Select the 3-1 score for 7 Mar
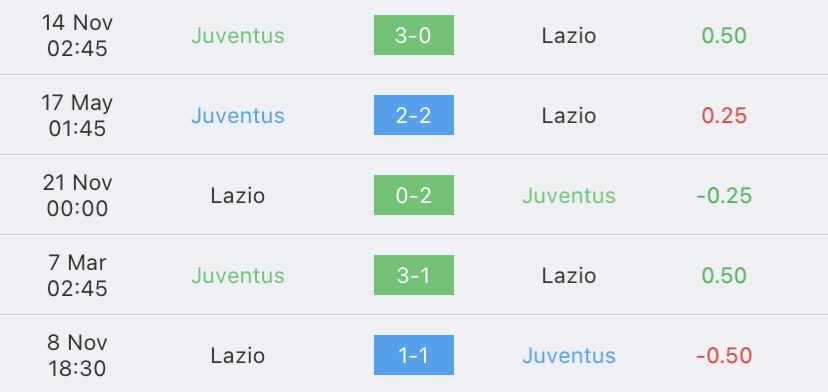The height and width of the screenshot is (392, 828). (413, 275)
